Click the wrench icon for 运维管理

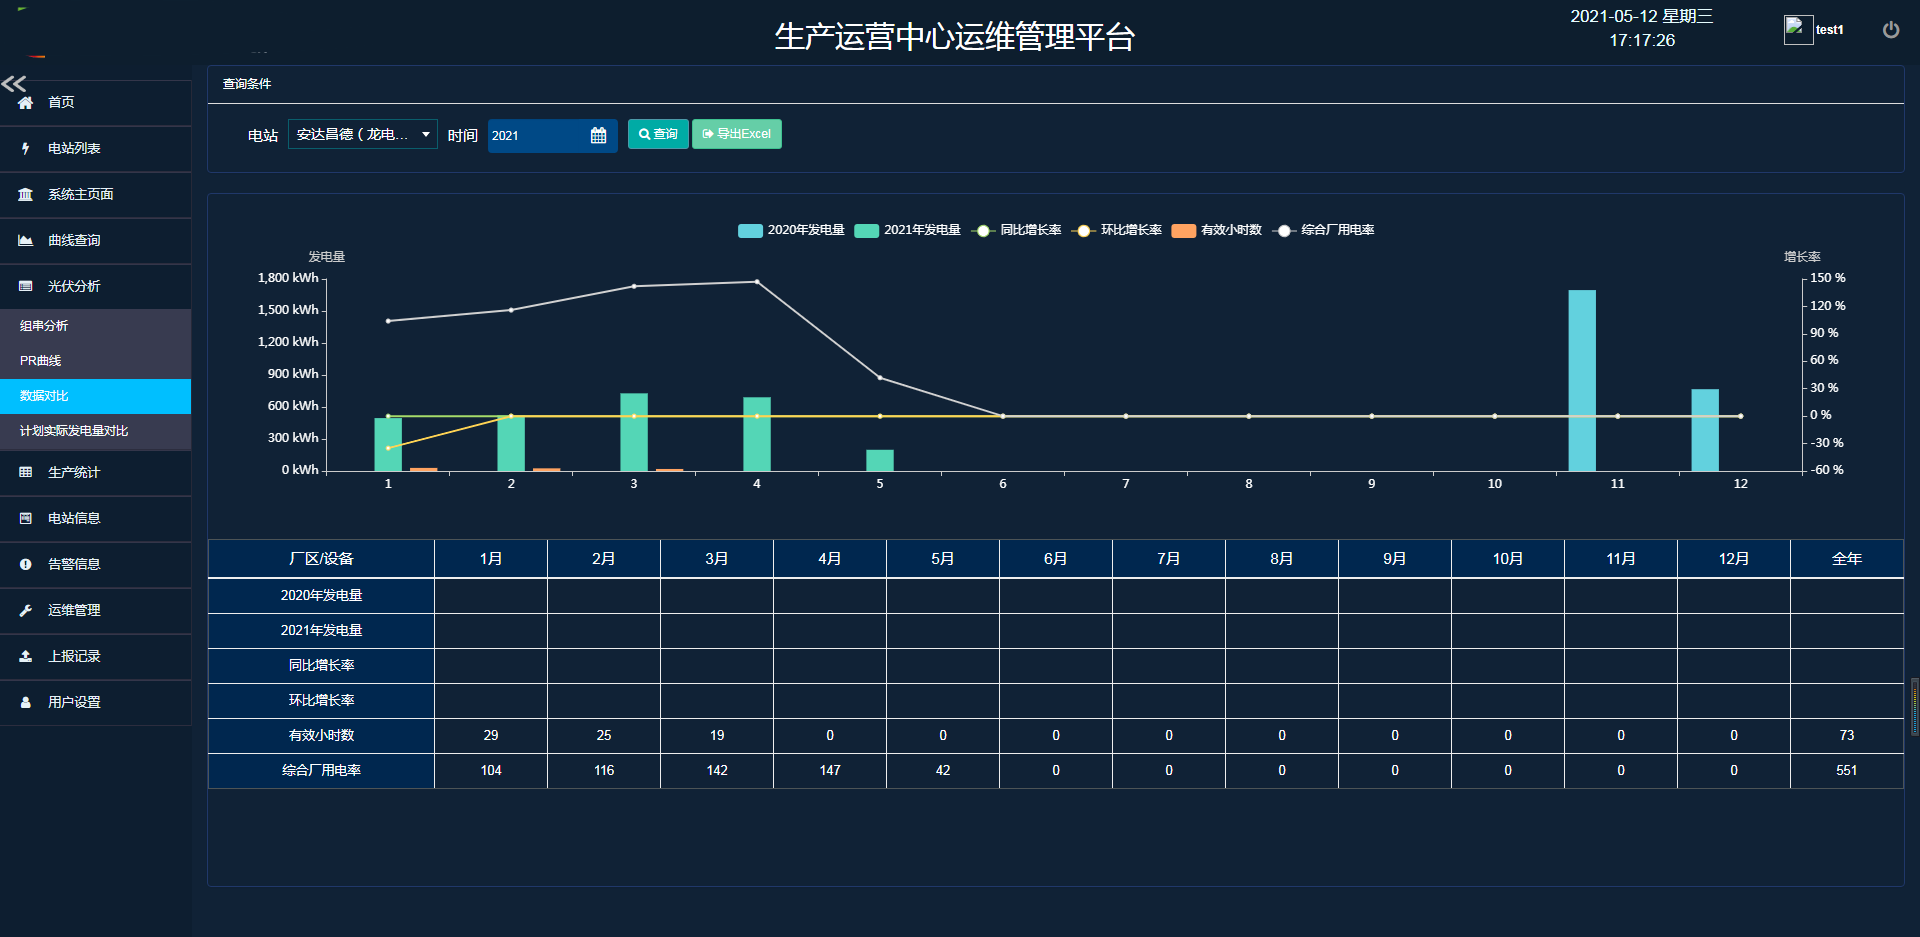pos(26,611)
